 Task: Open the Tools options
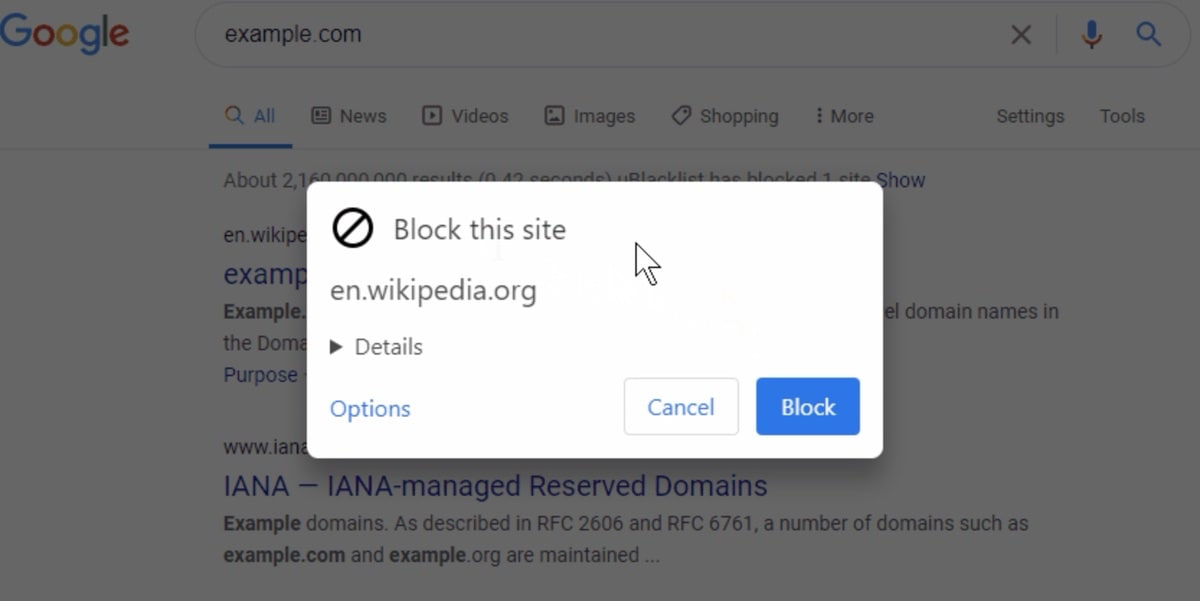click(1122, 116)
